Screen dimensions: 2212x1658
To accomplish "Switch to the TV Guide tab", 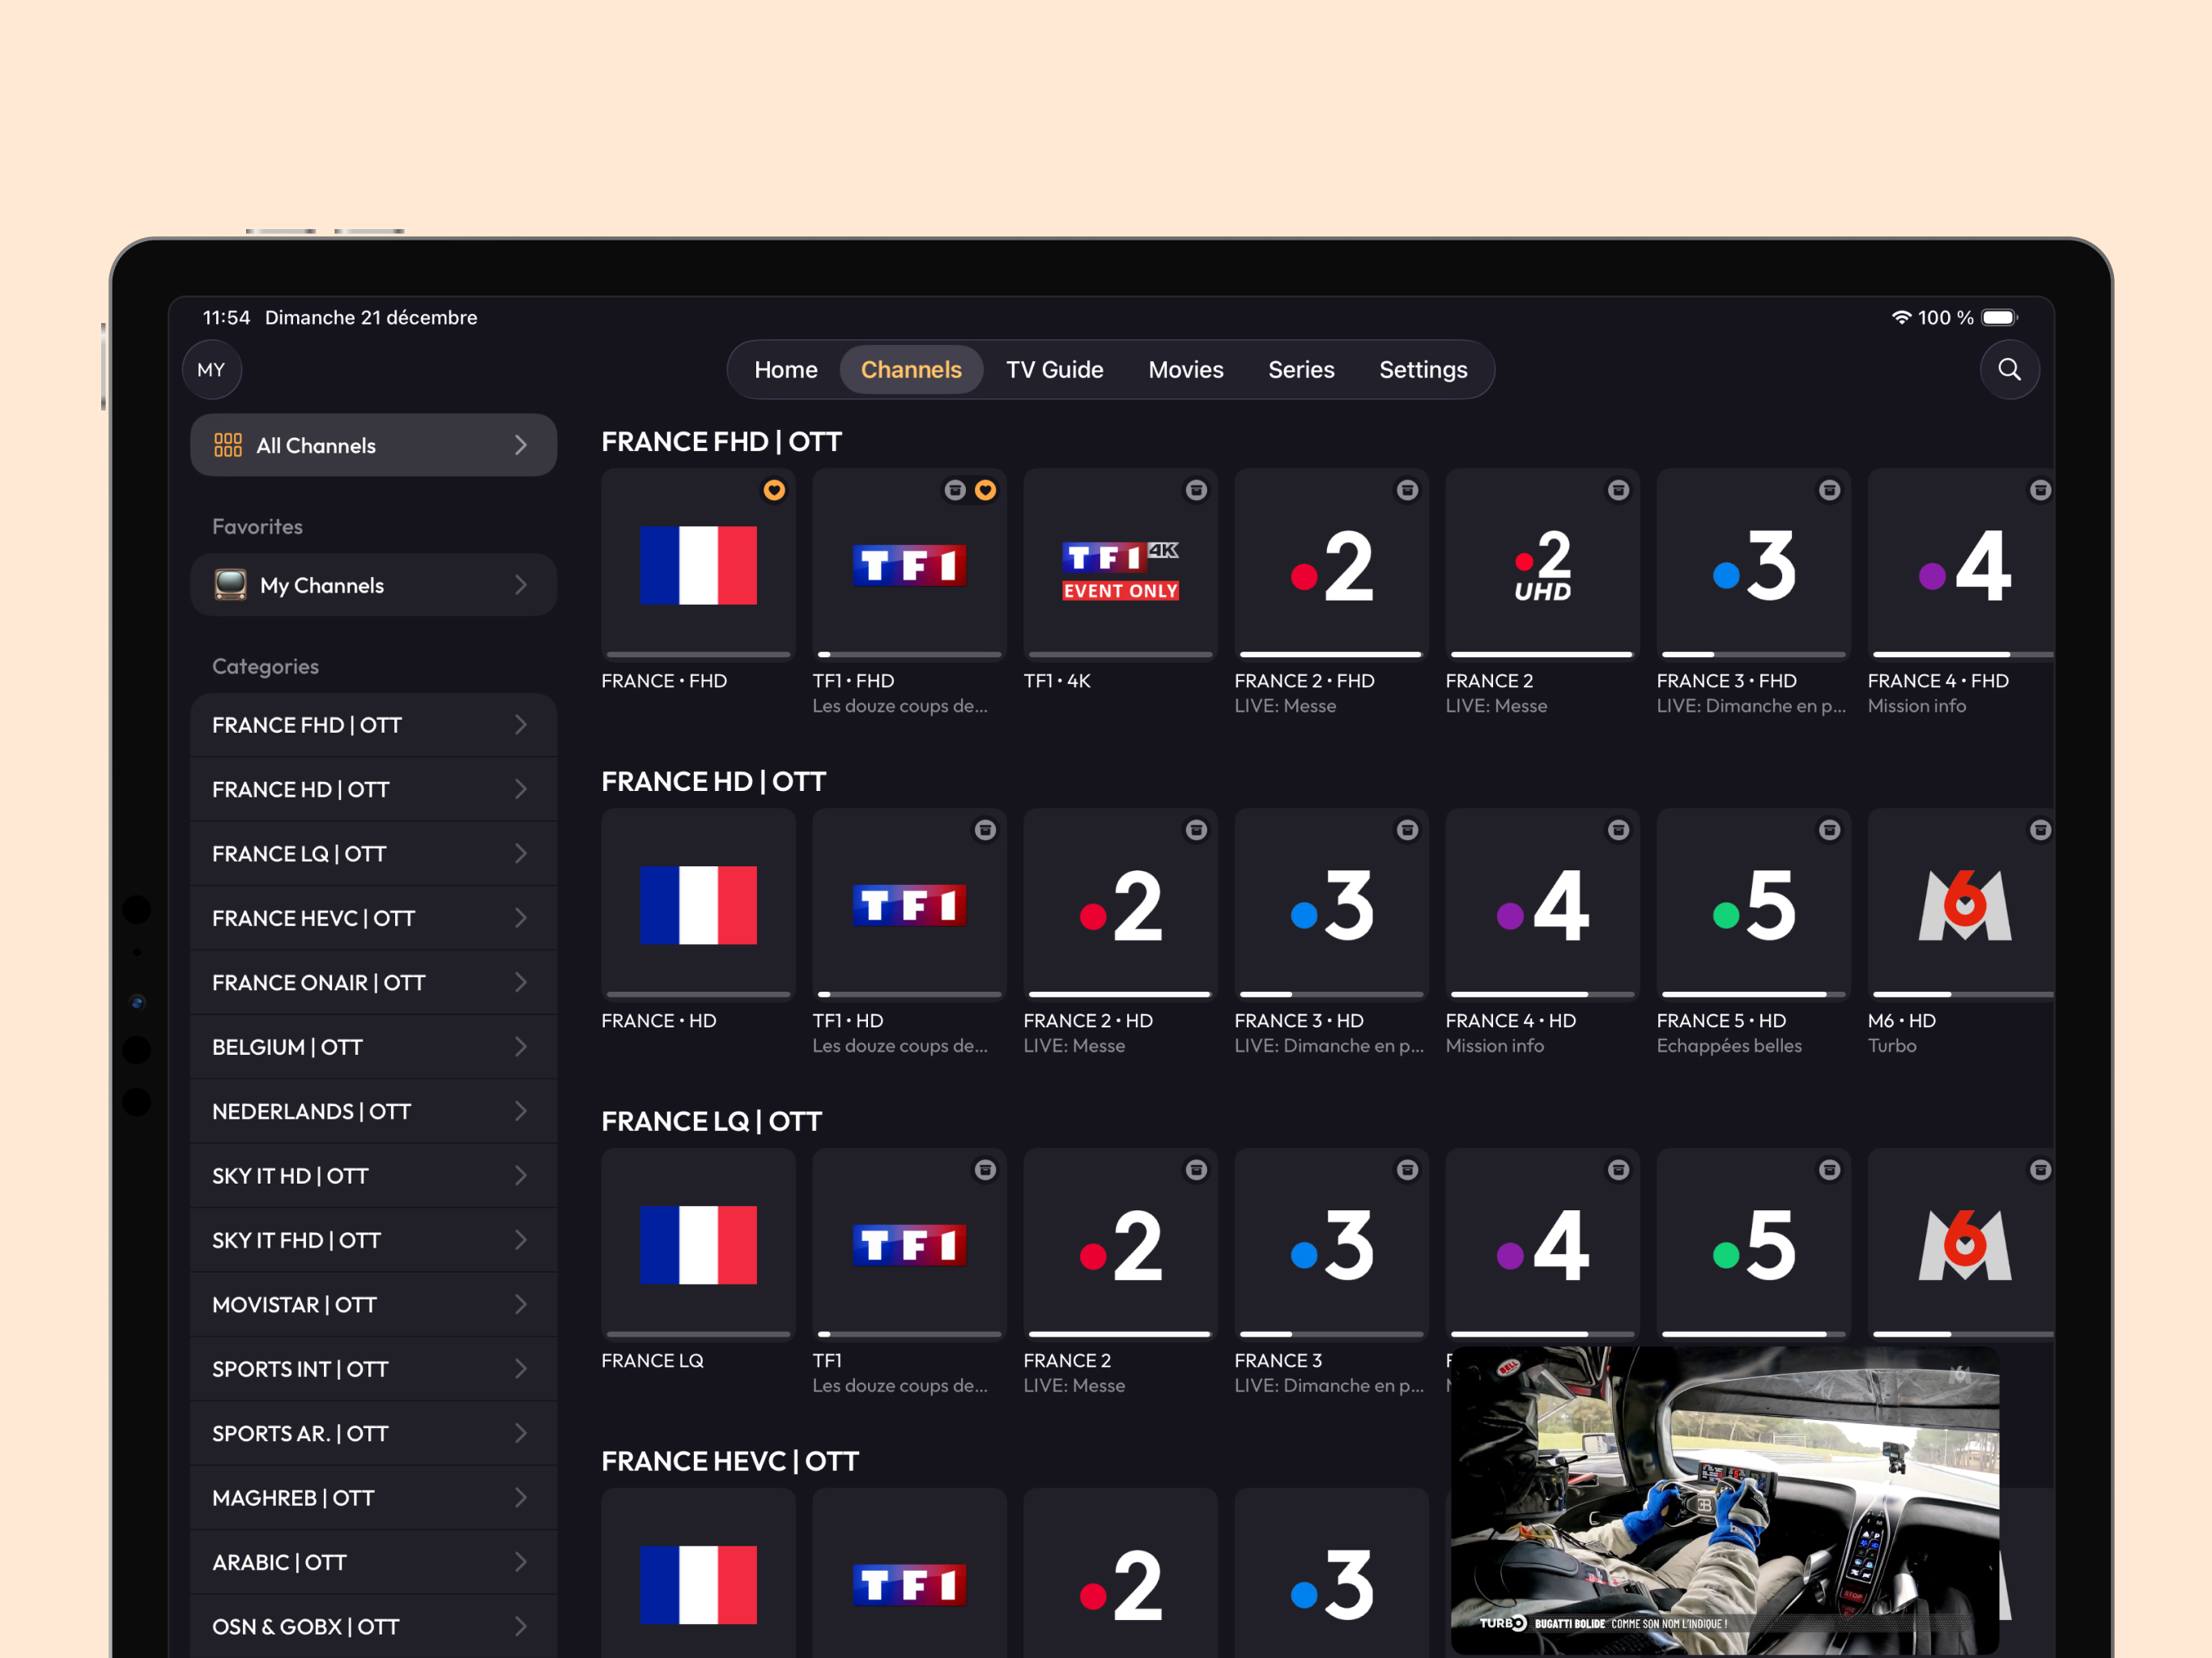I will click(x=1054, y=370).
